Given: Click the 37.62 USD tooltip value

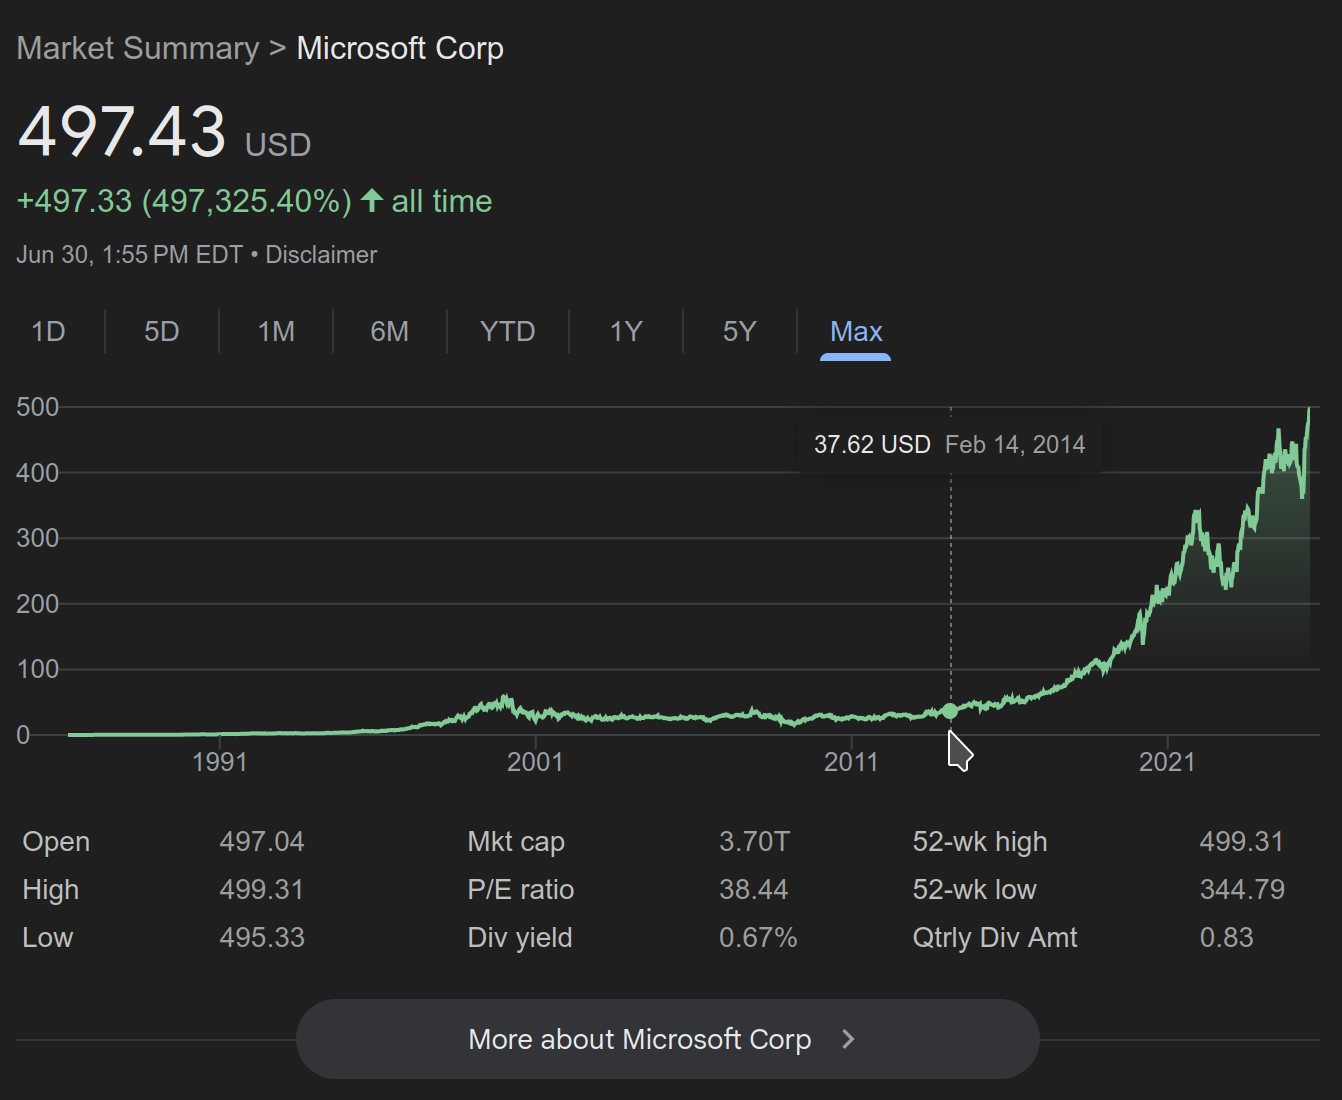Looking at the screenshot, I should 872,444.
